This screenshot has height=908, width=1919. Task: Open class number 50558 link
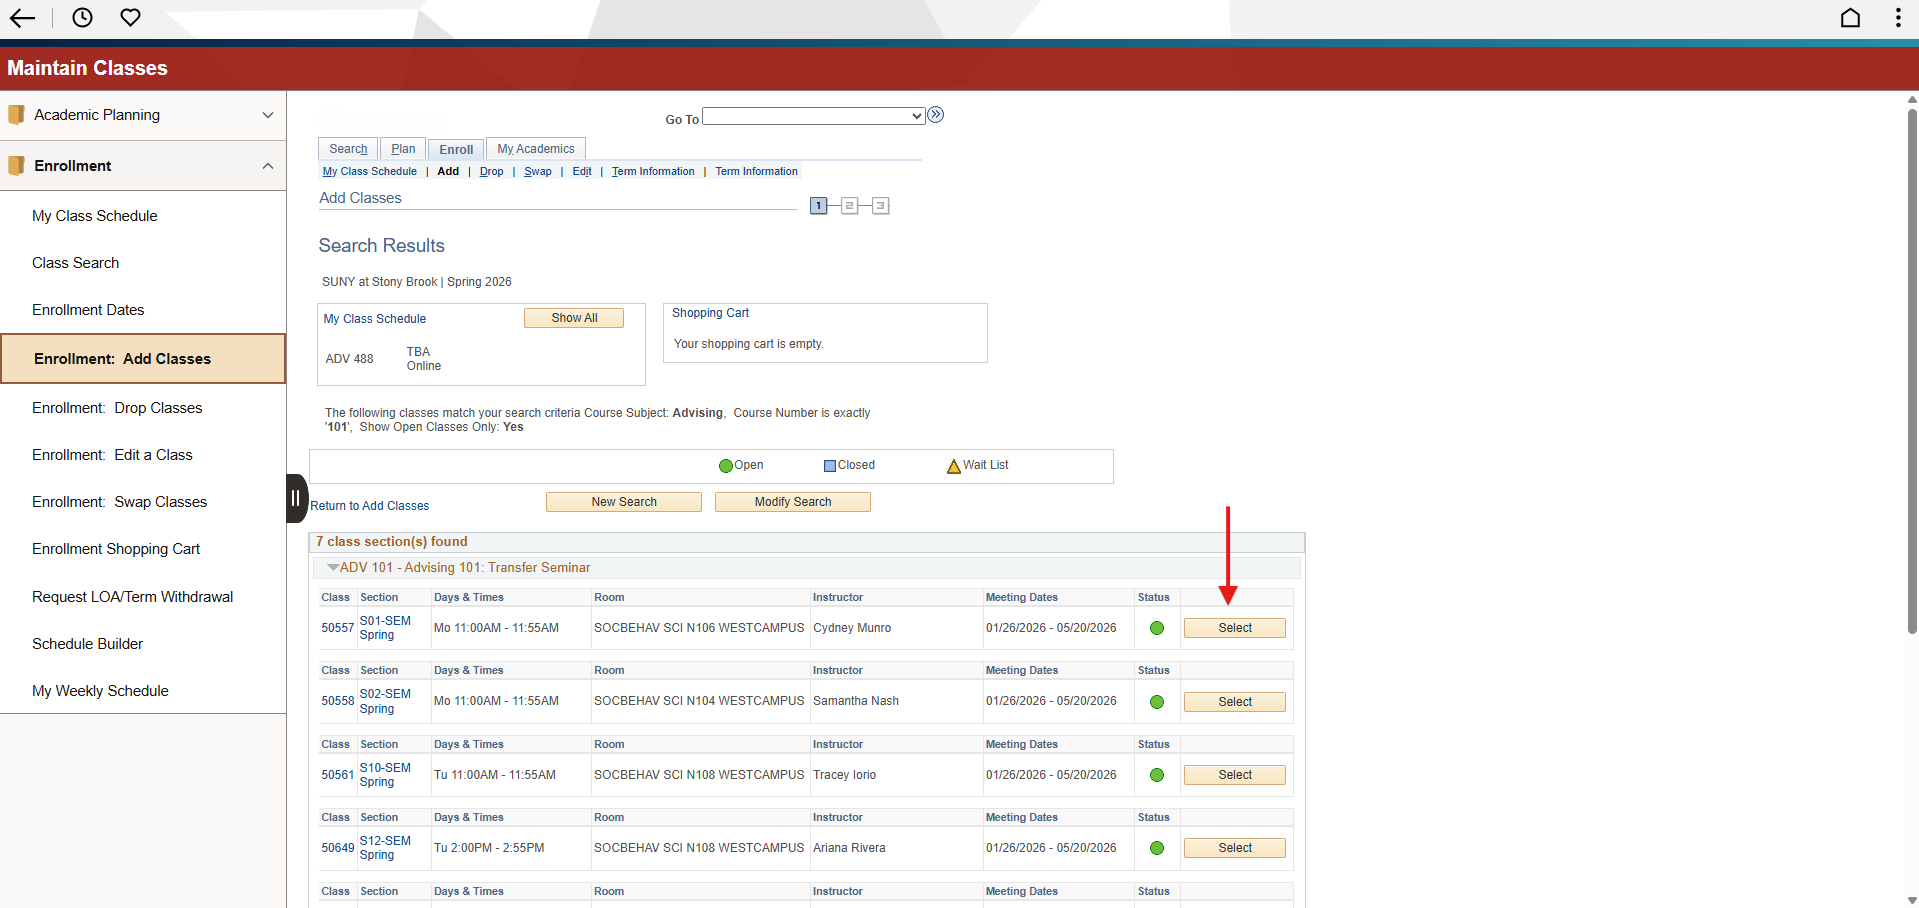338,701
